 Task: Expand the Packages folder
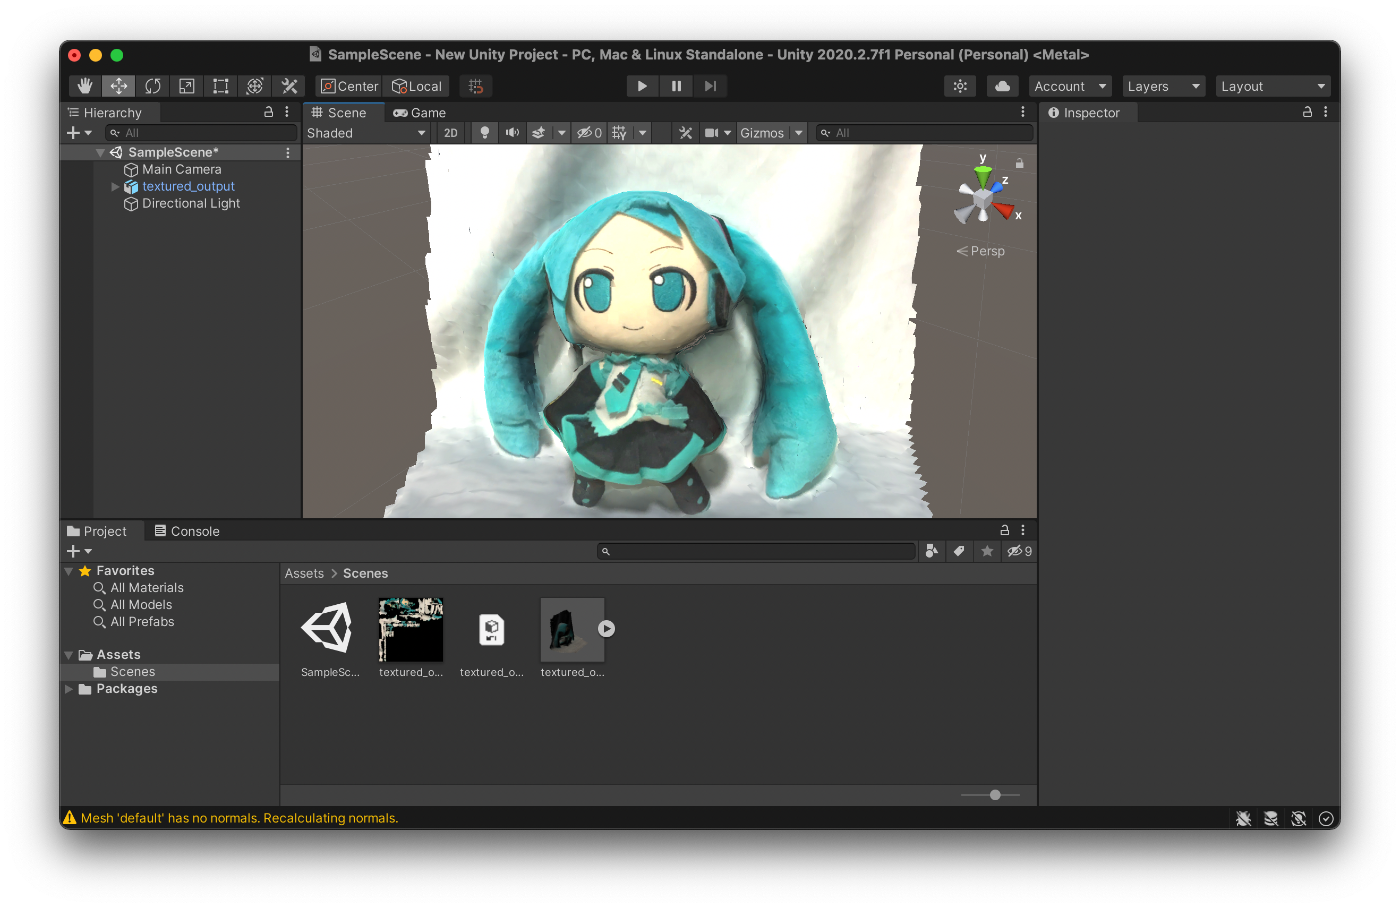(69, 689)
